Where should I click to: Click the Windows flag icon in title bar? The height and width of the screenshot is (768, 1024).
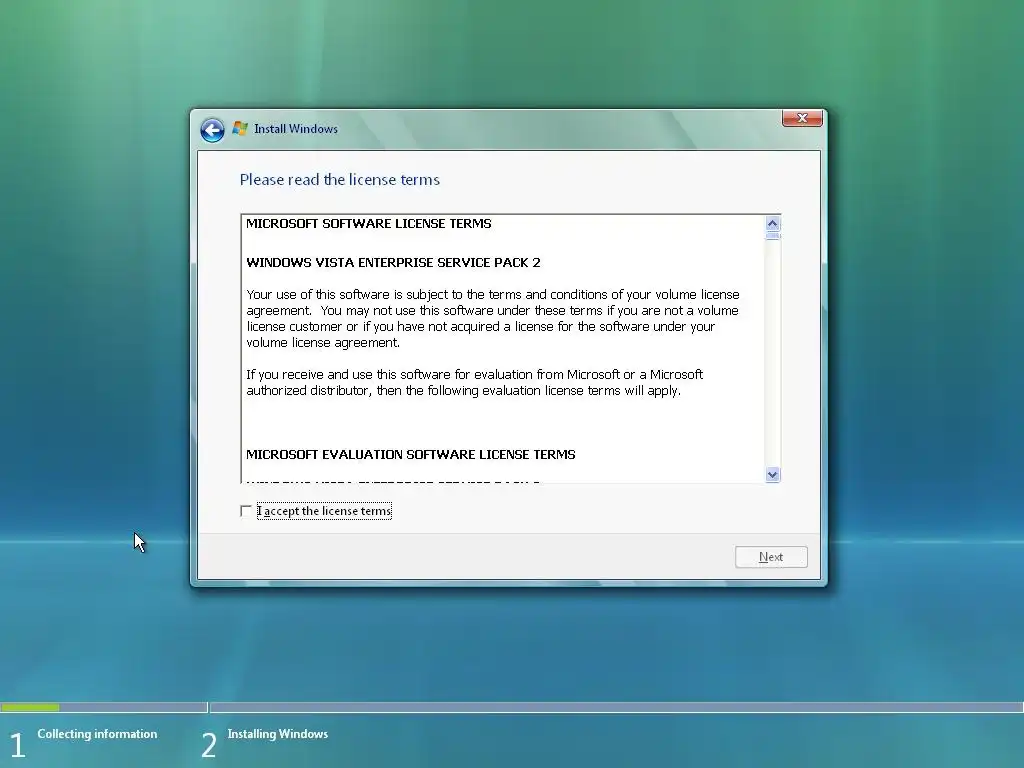[x=240, y=129]
